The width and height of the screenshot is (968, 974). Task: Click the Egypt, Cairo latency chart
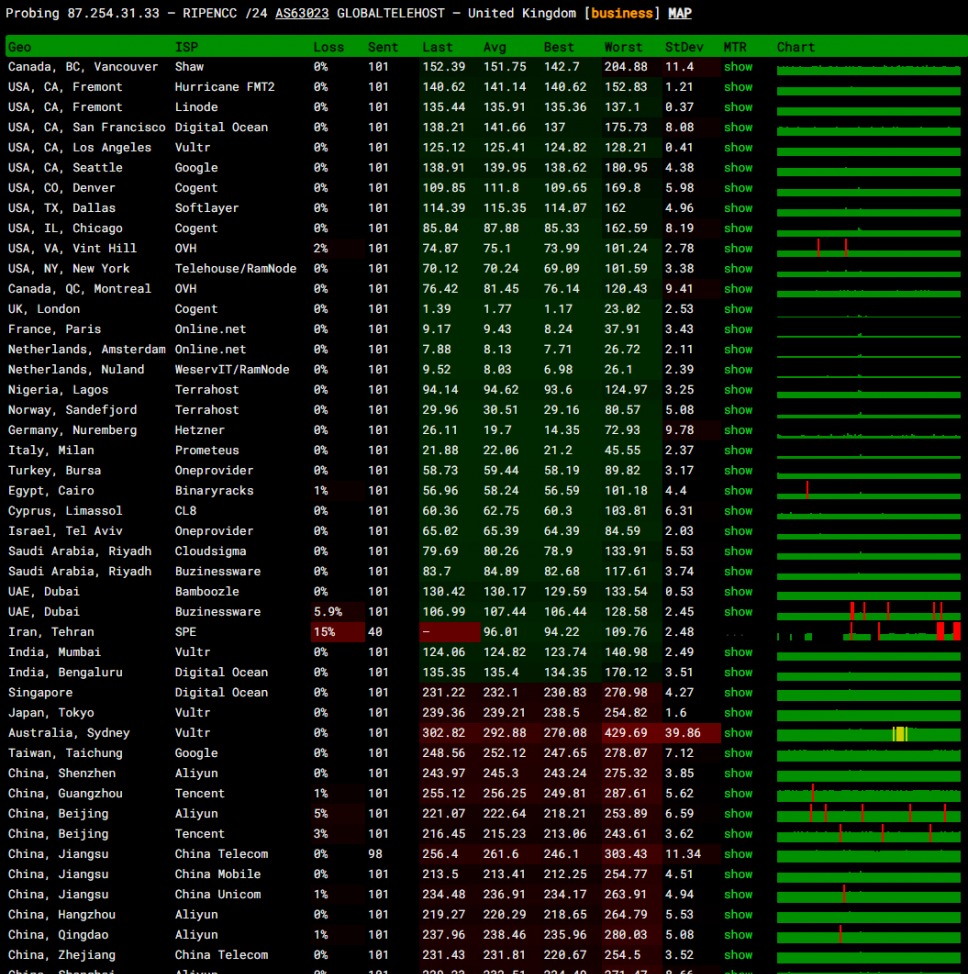point(869,491)
